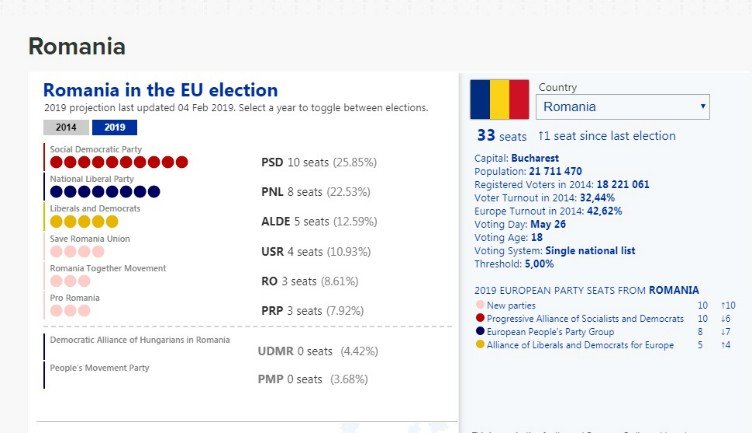Open the Country dropdown showing Romania
Screen dimensions: 752x433
(x=623, y=106)
